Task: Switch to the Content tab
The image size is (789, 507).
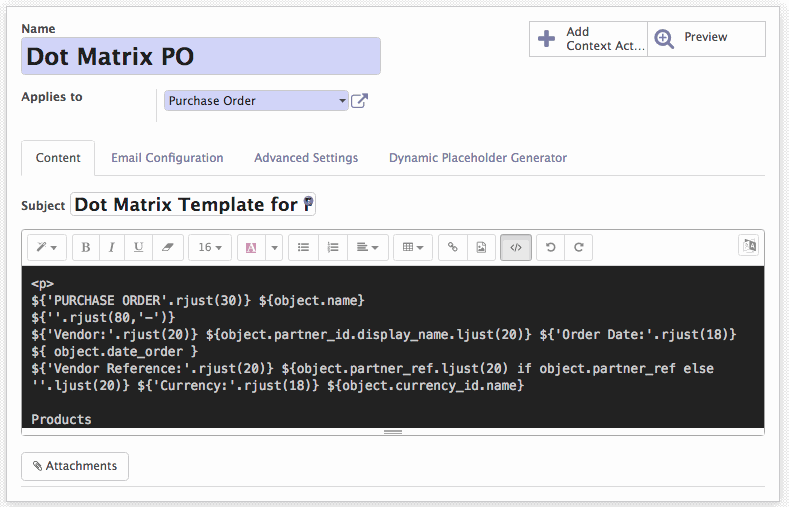Action: [x=58, y=158]
